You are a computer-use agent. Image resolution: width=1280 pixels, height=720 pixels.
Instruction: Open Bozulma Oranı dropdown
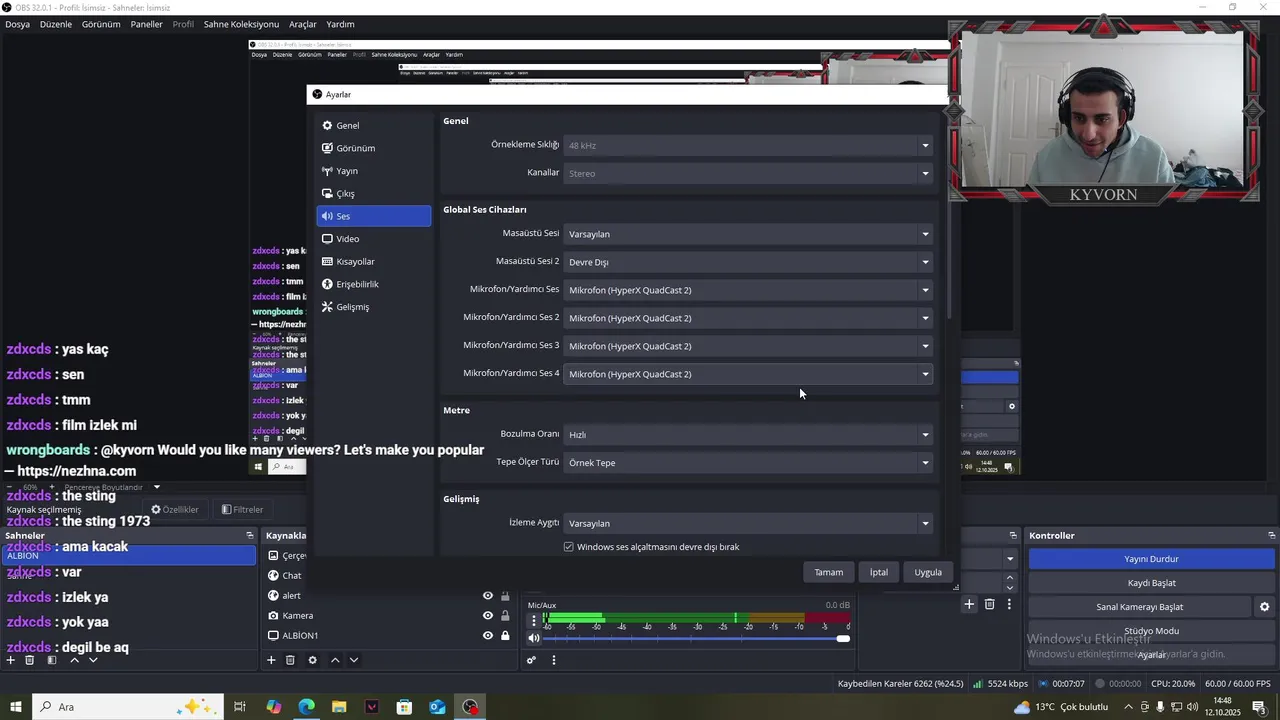pyautogui.click(x=748, y=435)
